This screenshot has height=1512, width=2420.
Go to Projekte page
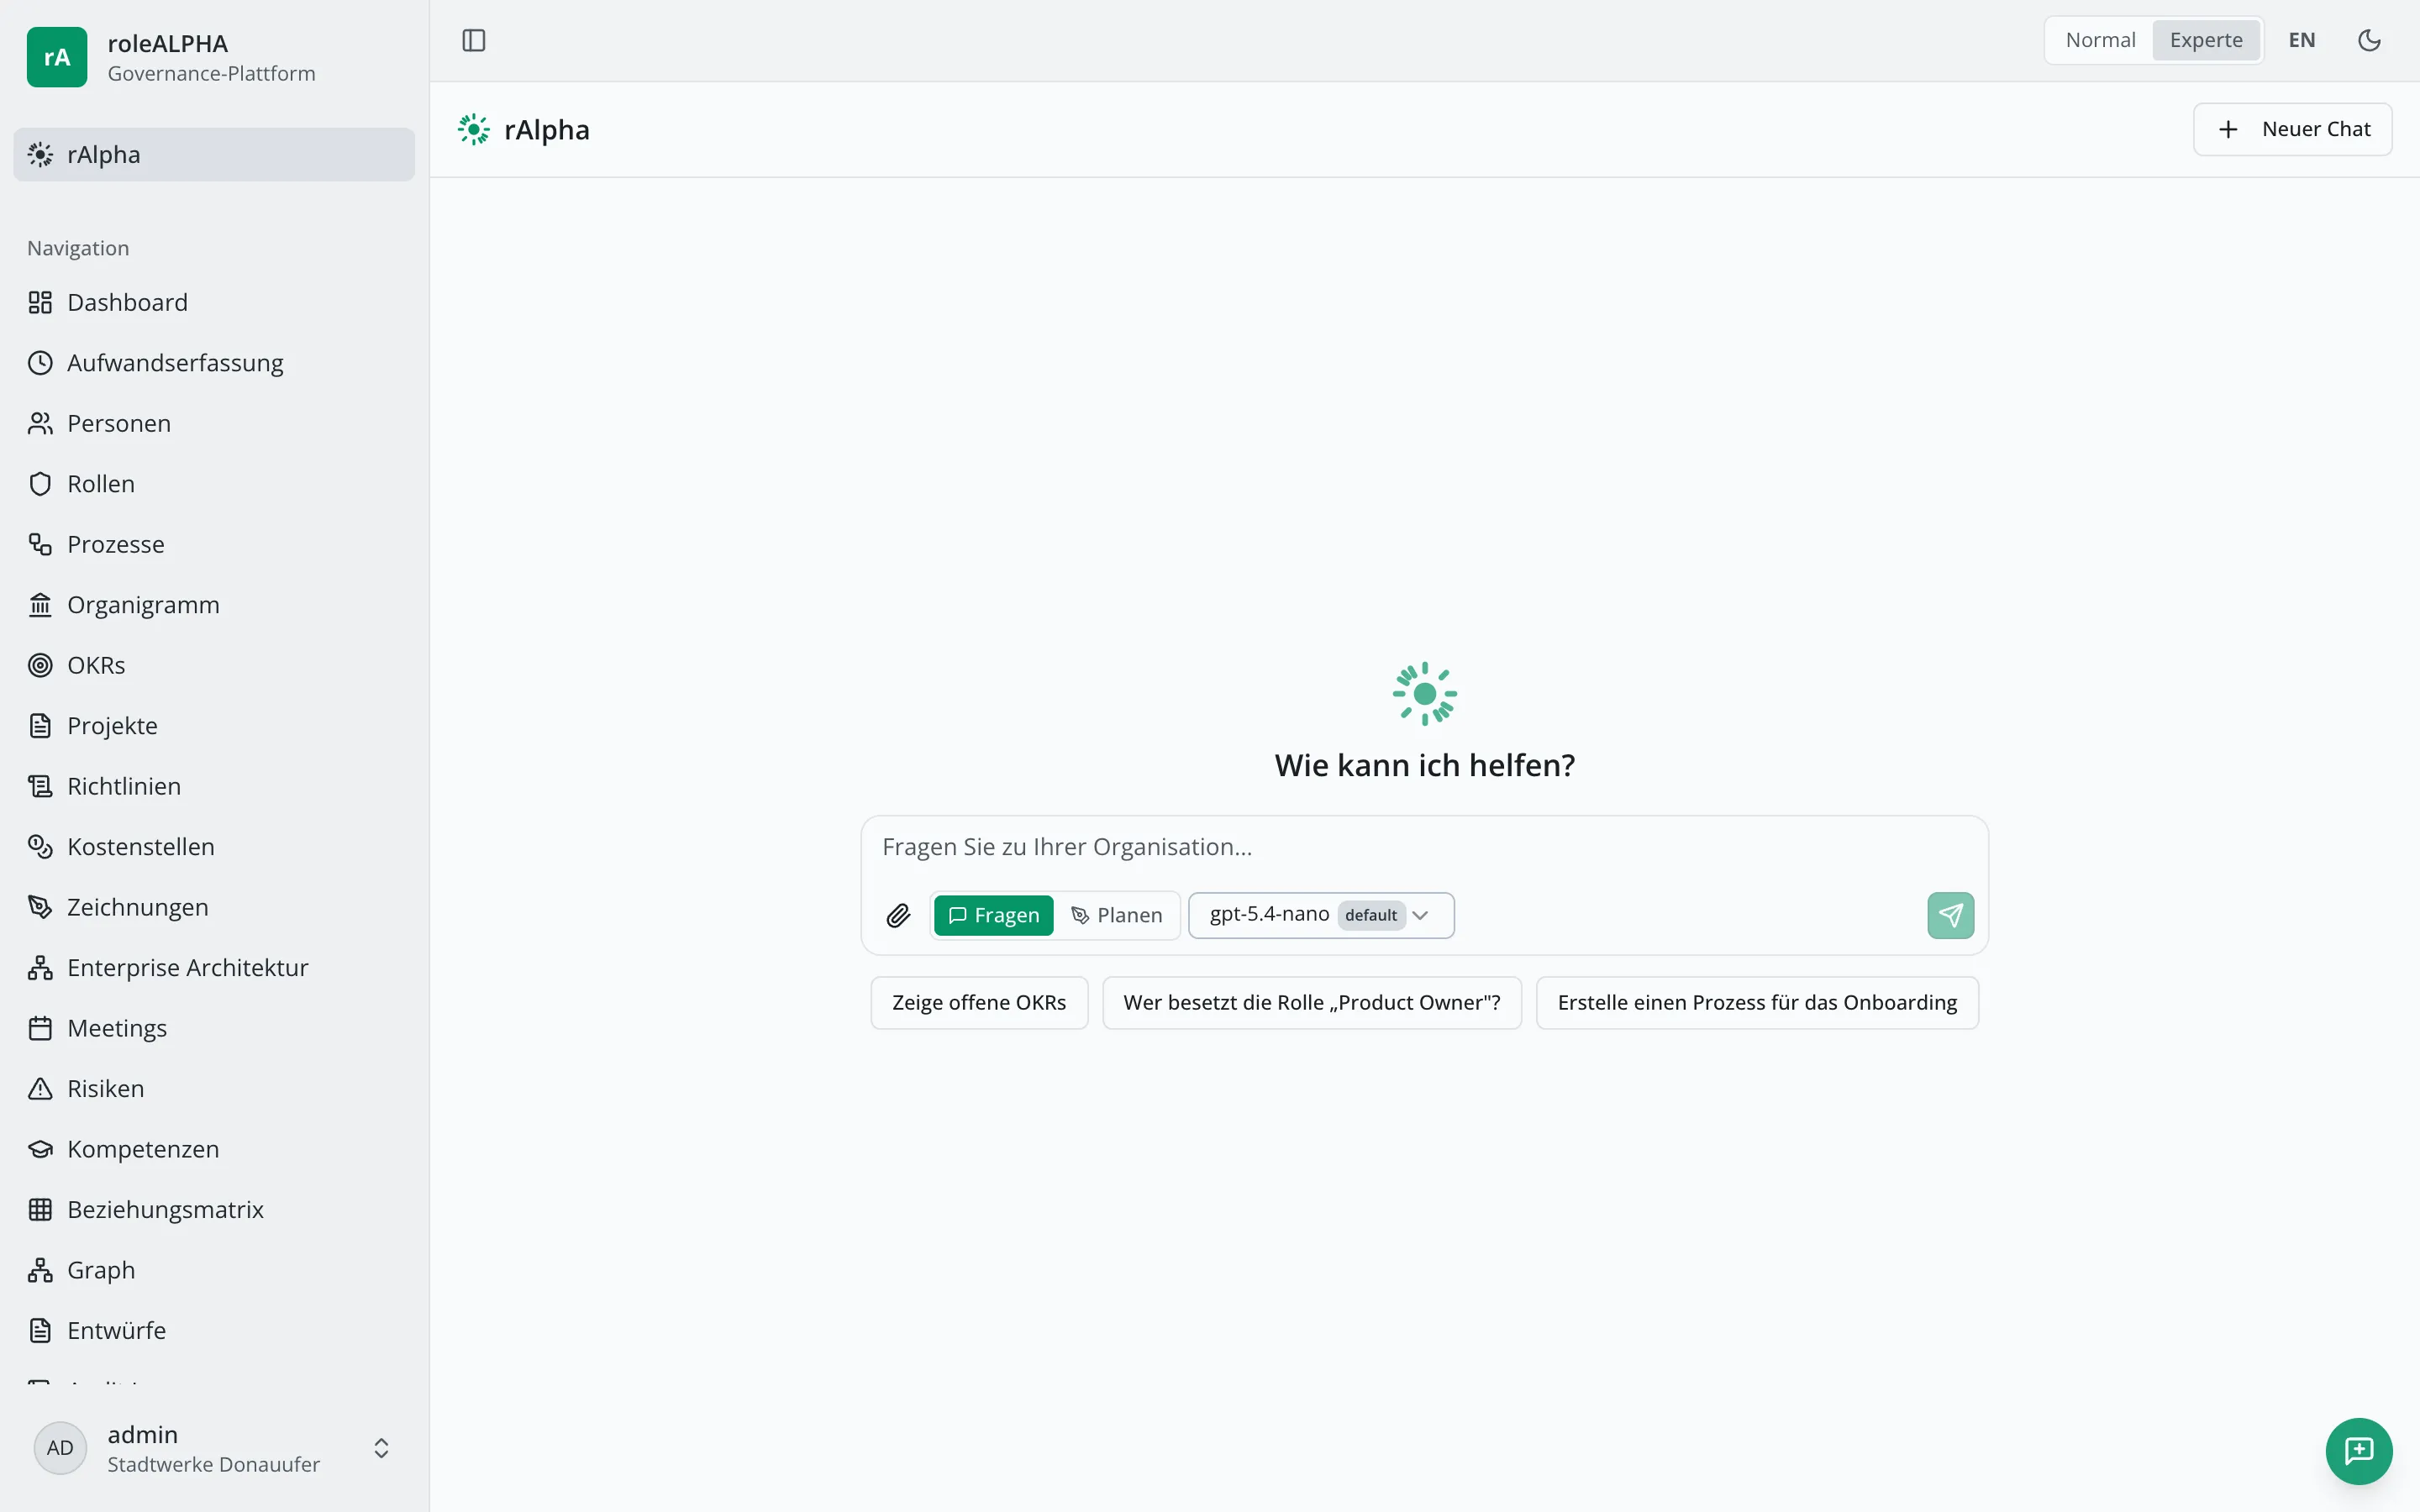(214, 726)
